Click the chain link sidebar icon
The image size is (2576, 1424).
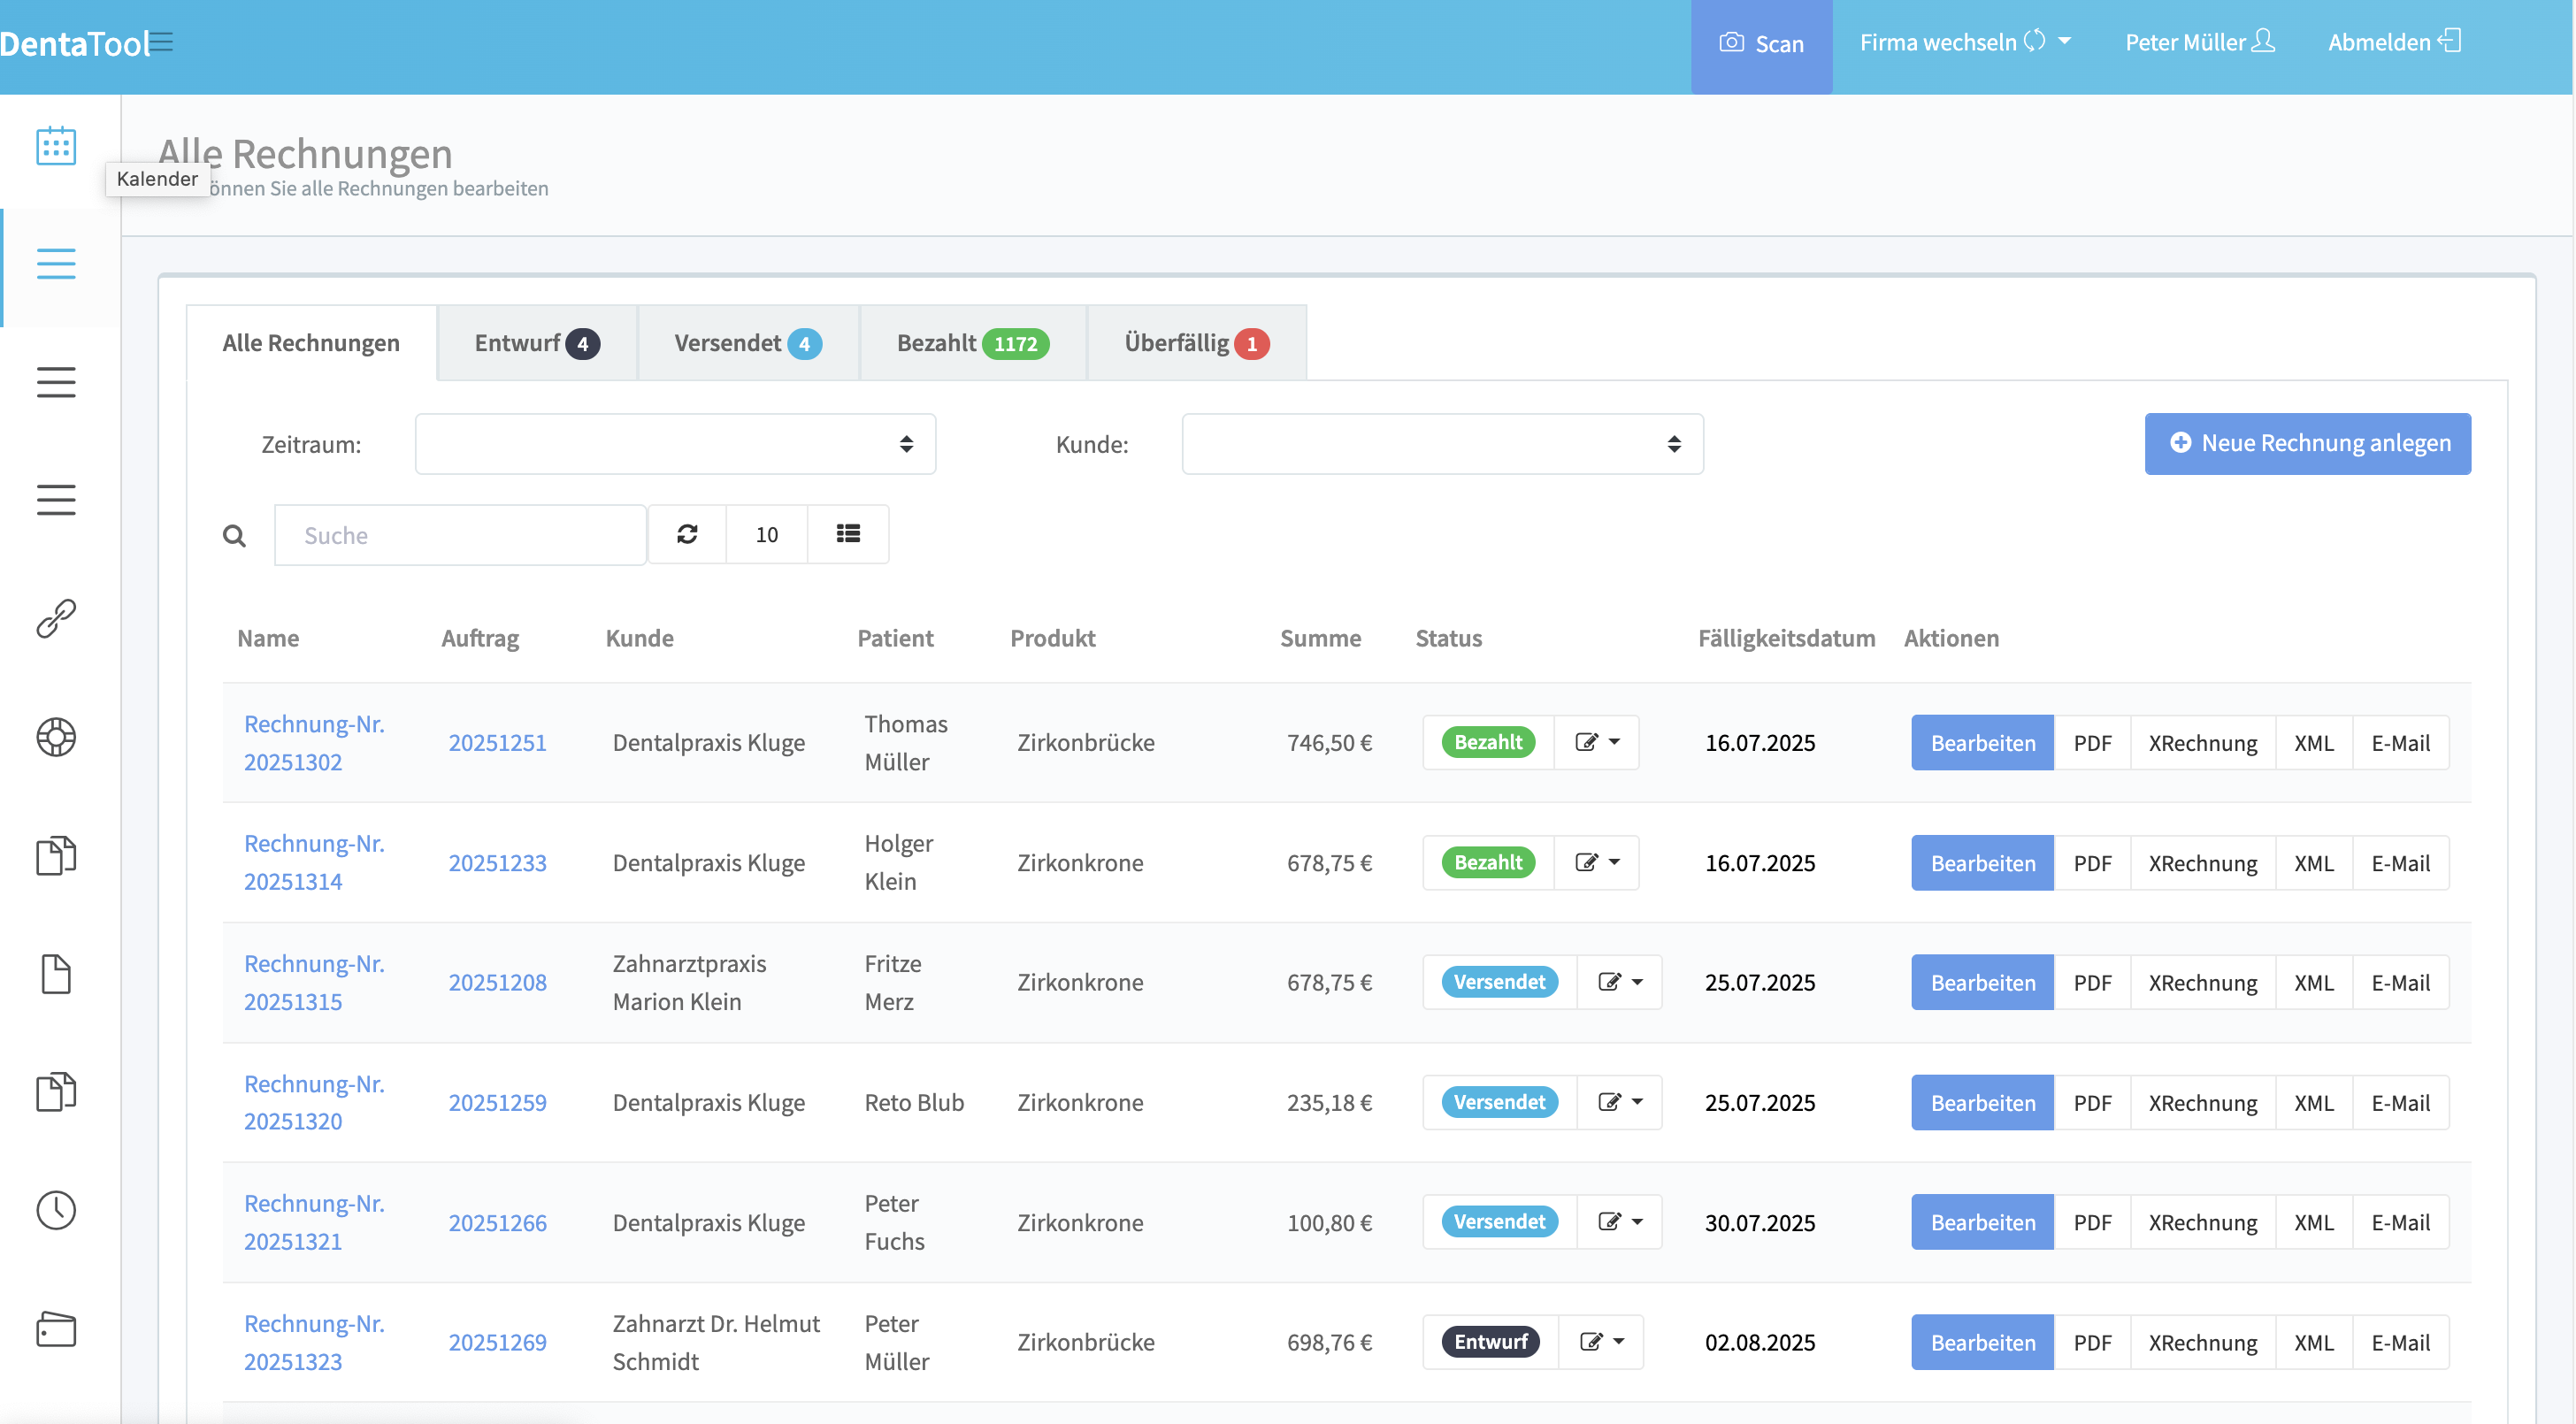click(x=56, y=618)
